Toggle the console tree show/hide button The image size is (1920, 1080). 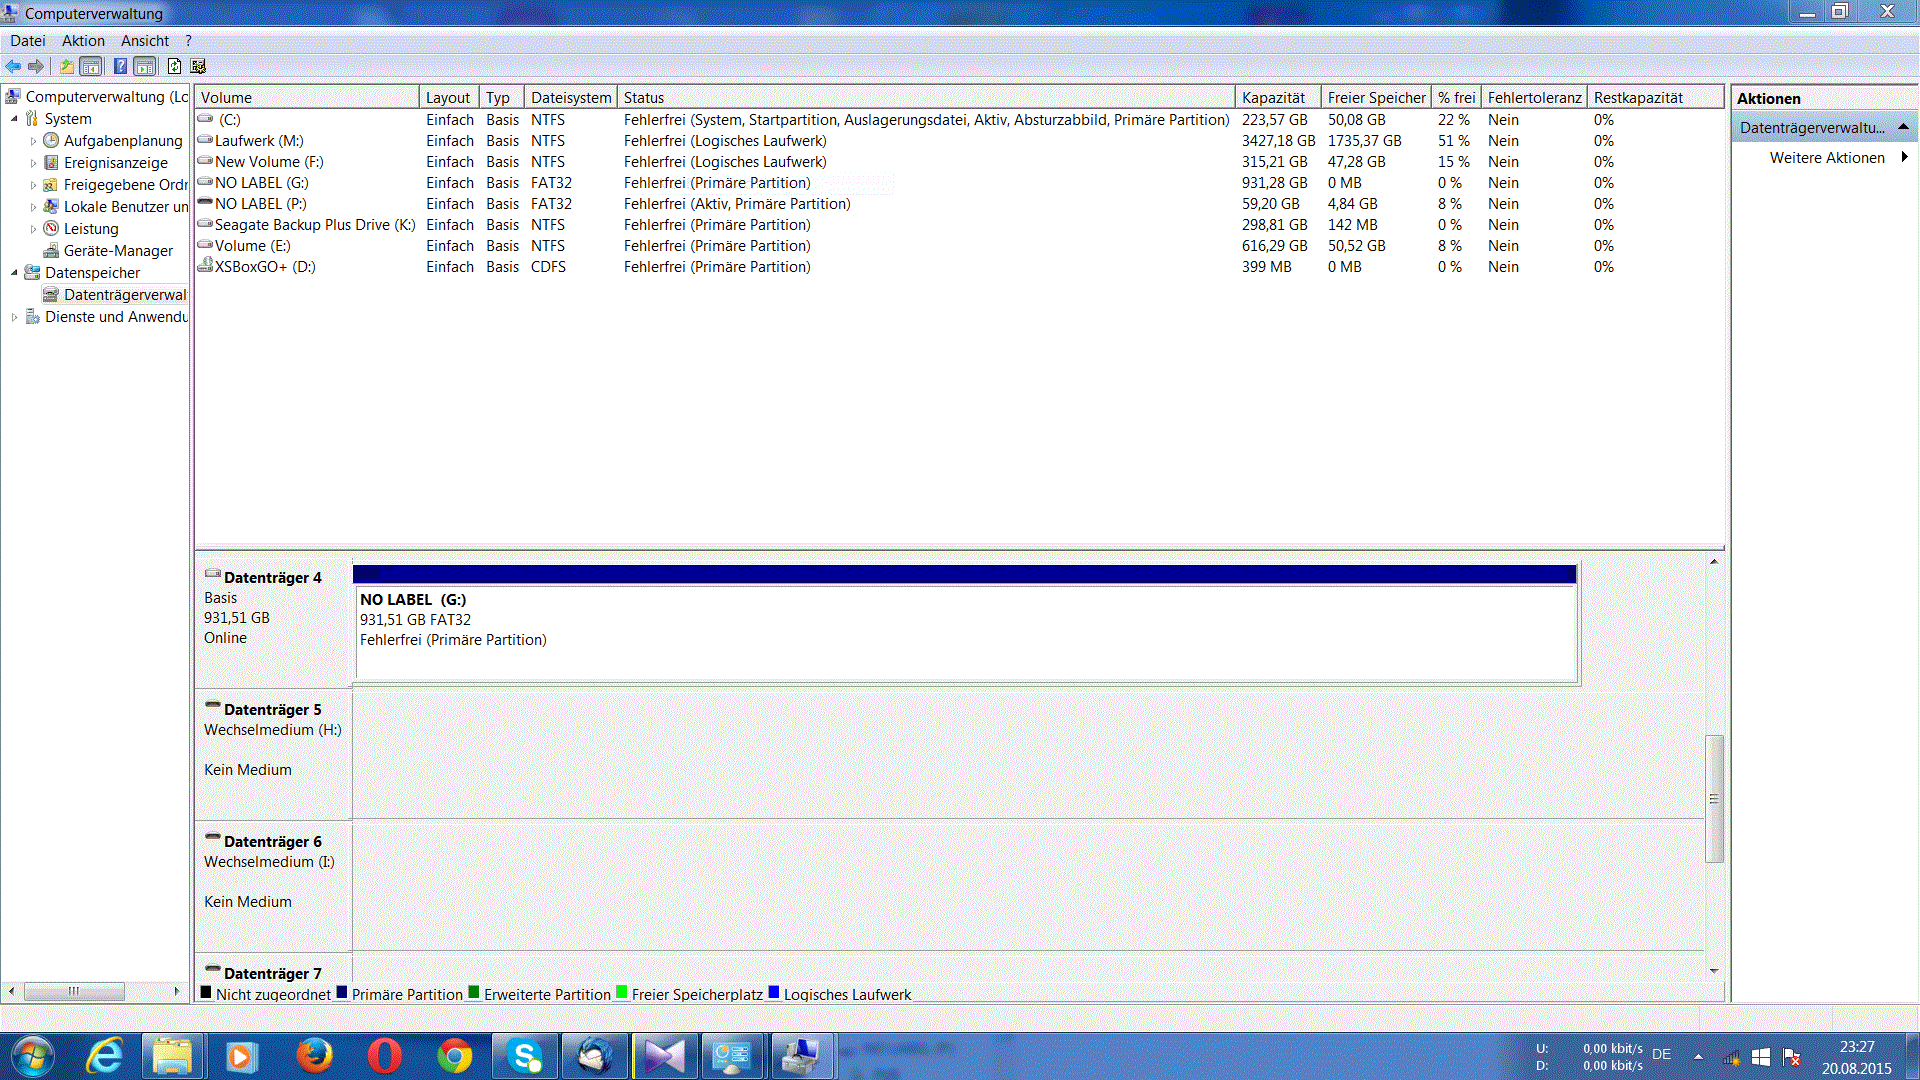pos(91,66)
